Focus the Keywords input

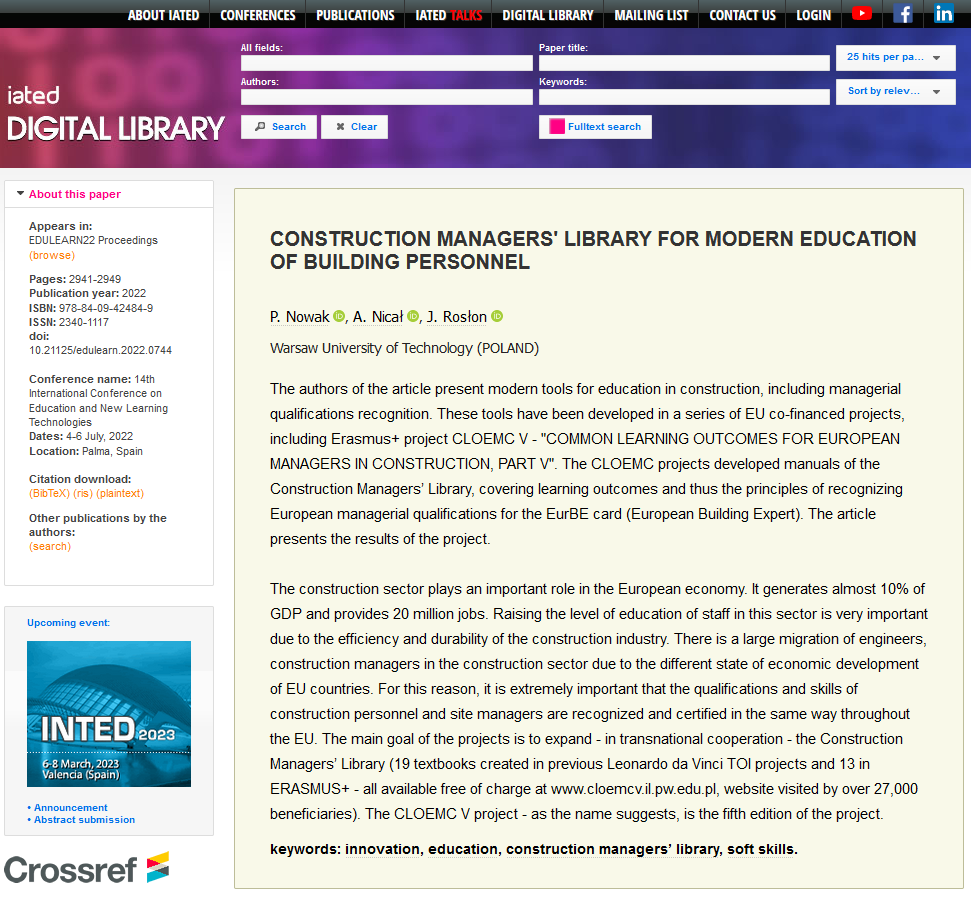click(684, 97)
